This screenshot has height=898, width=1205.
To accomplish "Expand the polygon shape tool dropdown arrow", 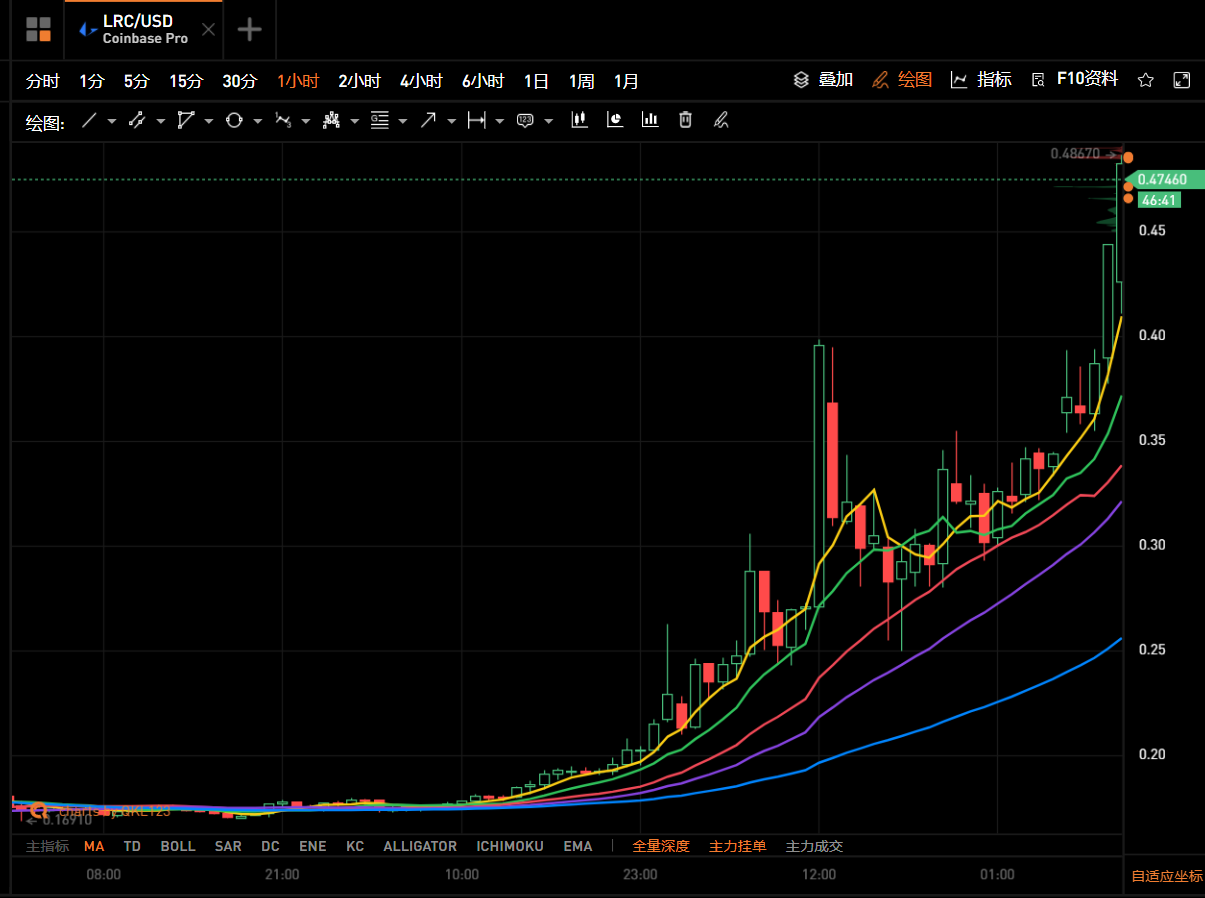I will (x=209, y=122).
